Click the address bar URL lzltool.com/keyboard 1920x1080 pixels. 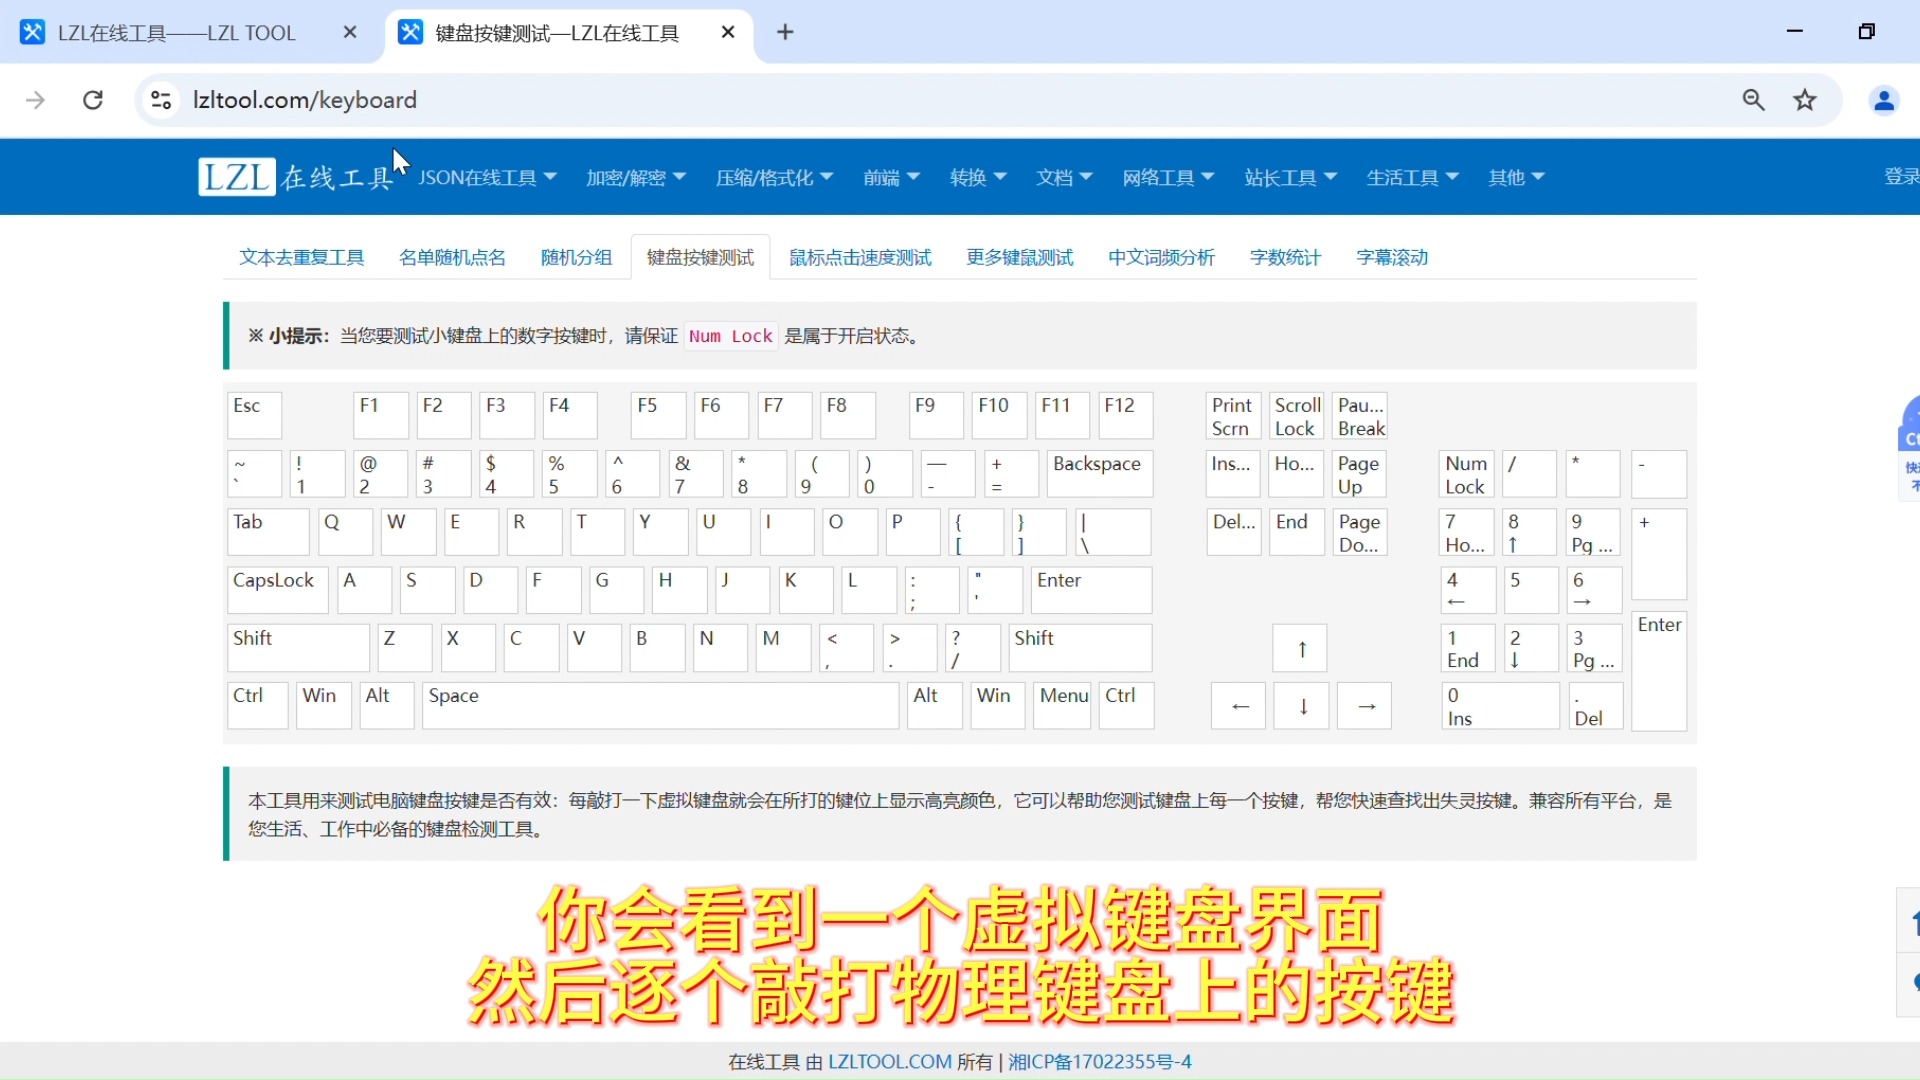pyautogui.click(x=304, y=100)
